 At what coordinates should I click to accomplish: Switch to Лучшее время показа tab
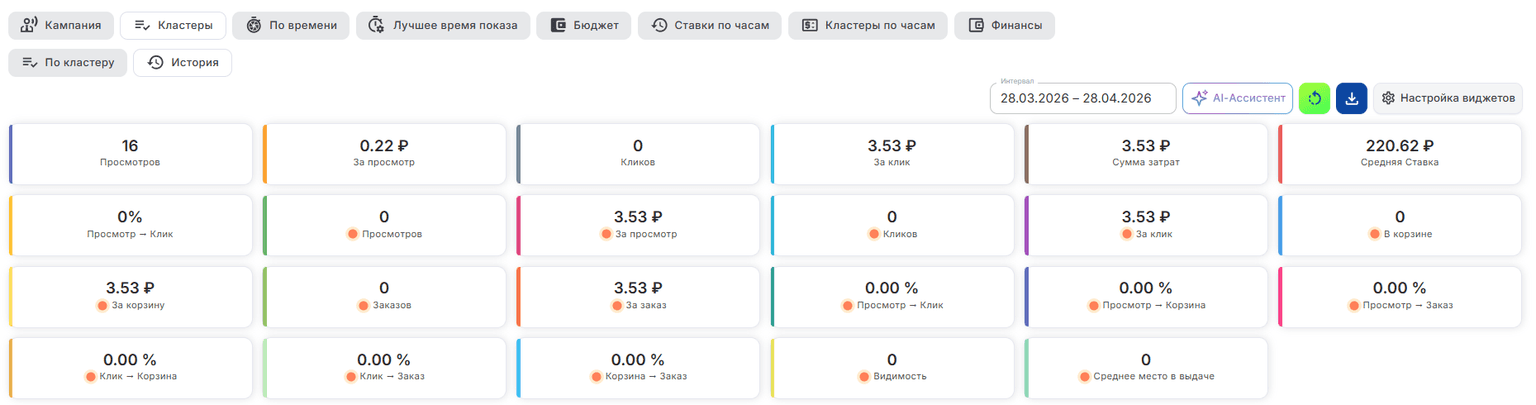442,25
